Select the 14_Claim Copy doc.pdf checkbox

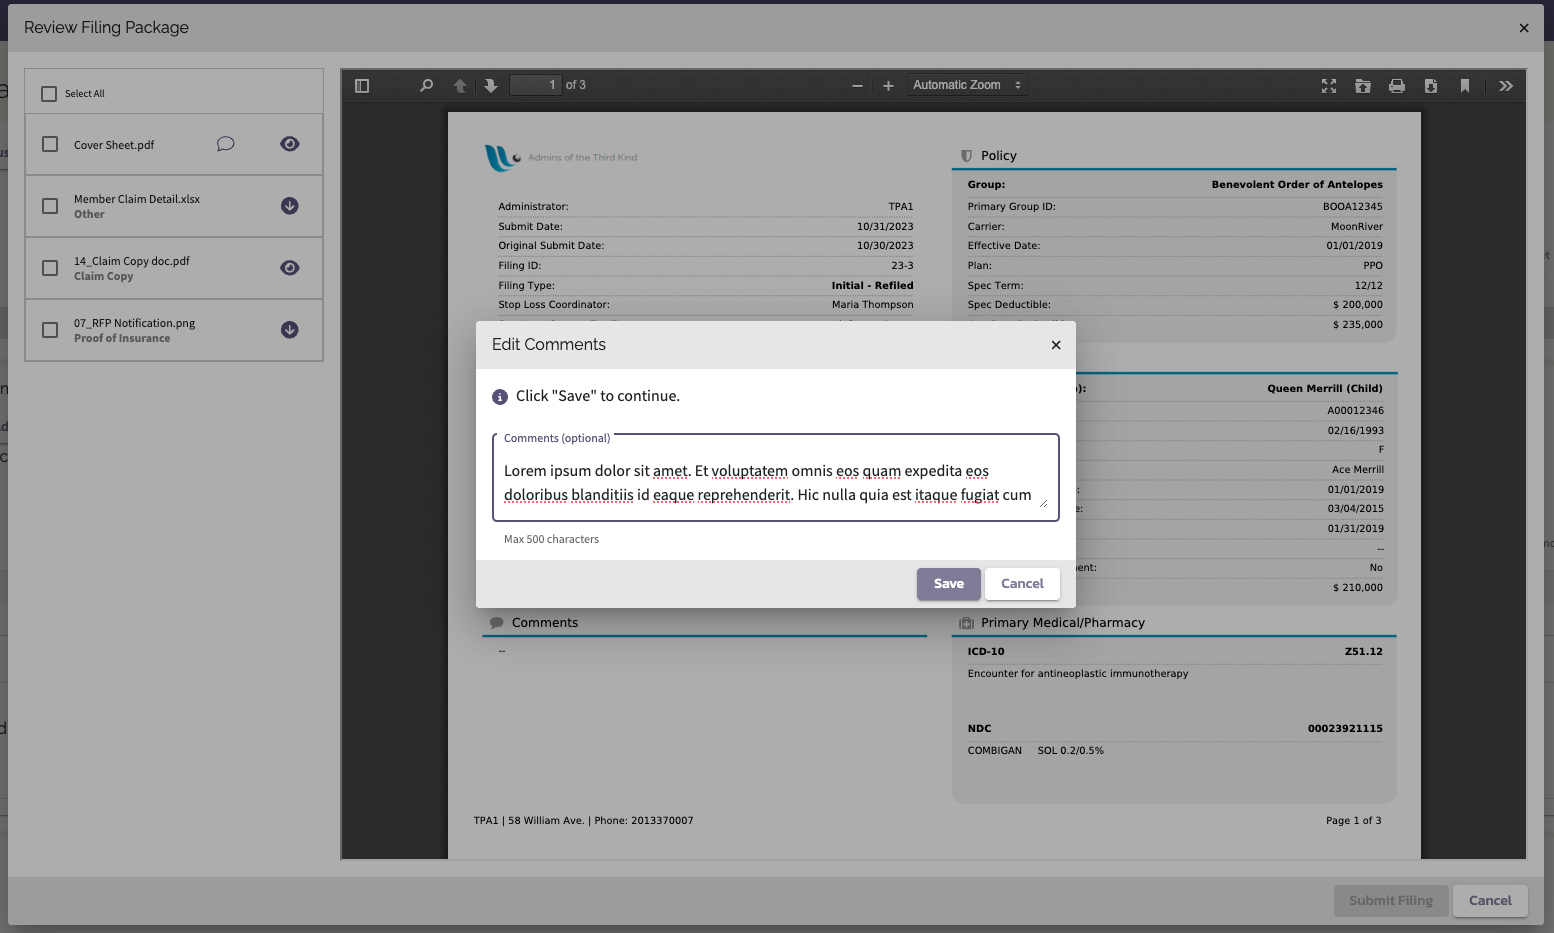pos(49,268)
